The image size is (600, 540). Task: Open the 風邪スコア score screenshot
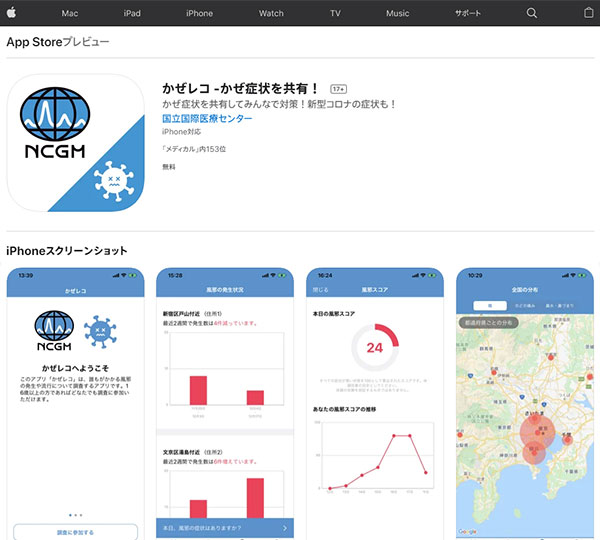[x=375, y=404]
